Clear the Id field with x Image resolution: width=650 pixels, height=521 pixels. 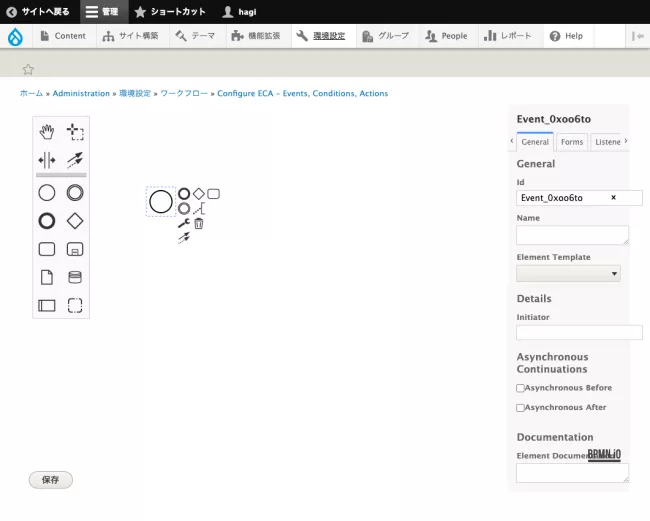614,198
